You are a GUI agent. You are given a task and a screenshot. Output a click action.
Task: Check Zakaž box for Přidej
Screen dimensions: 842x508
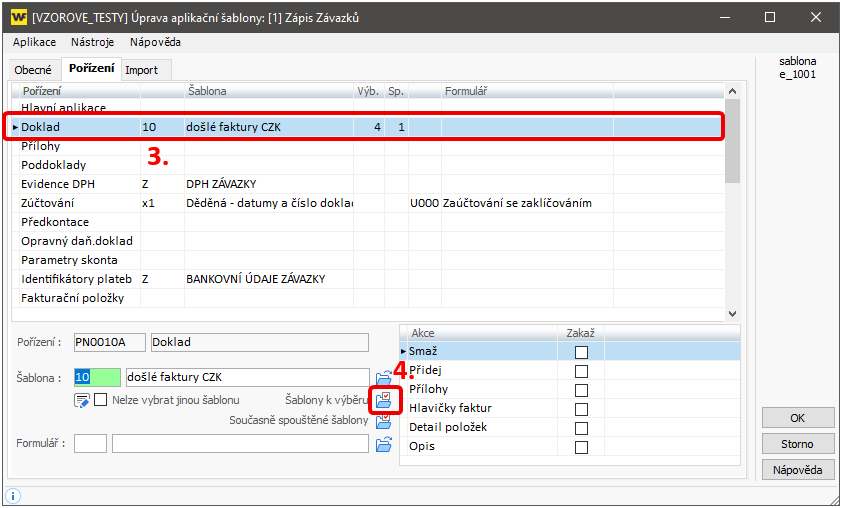(581, 371)
